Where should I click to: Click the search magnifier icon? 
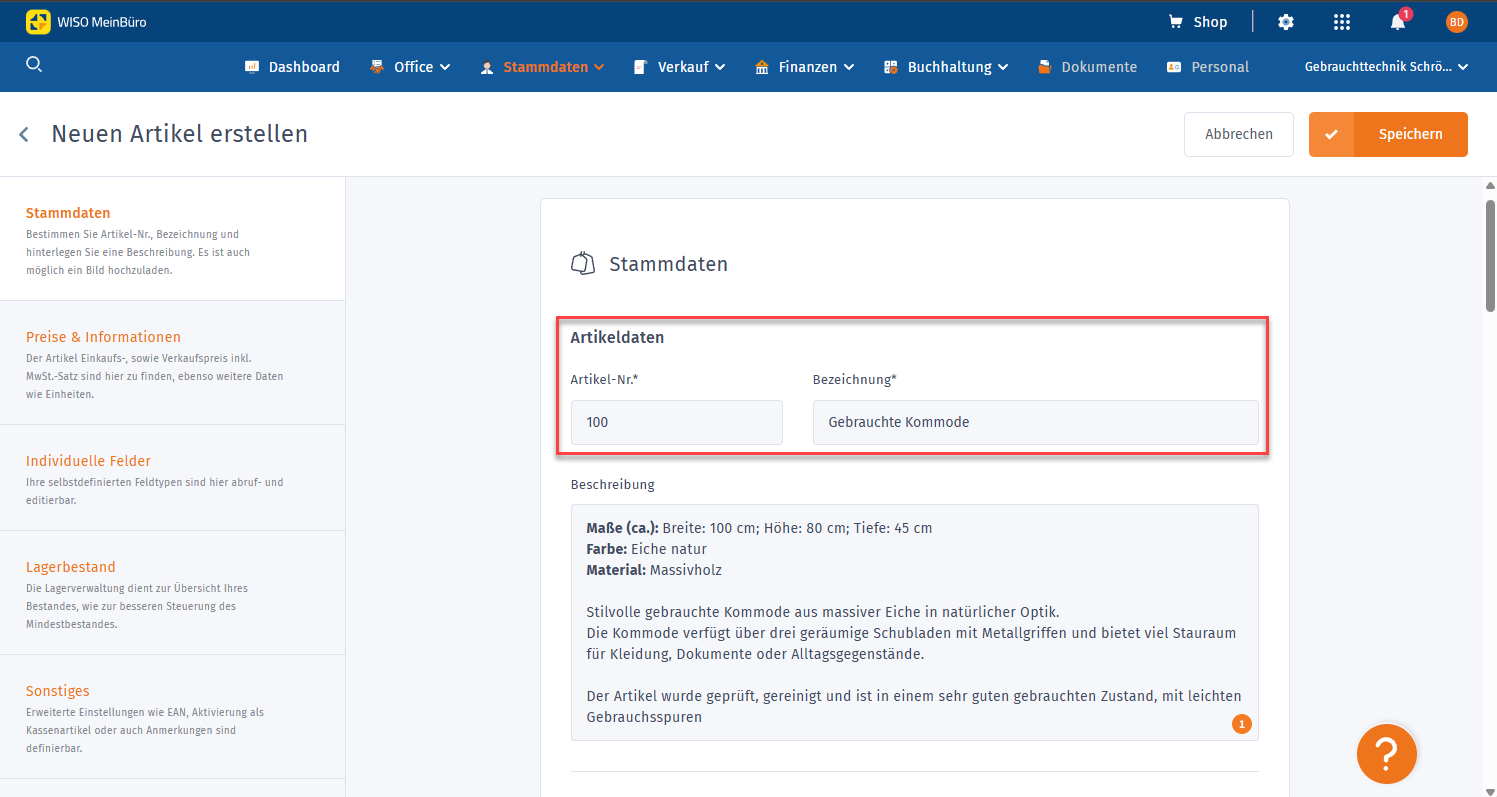click(34, 65)
